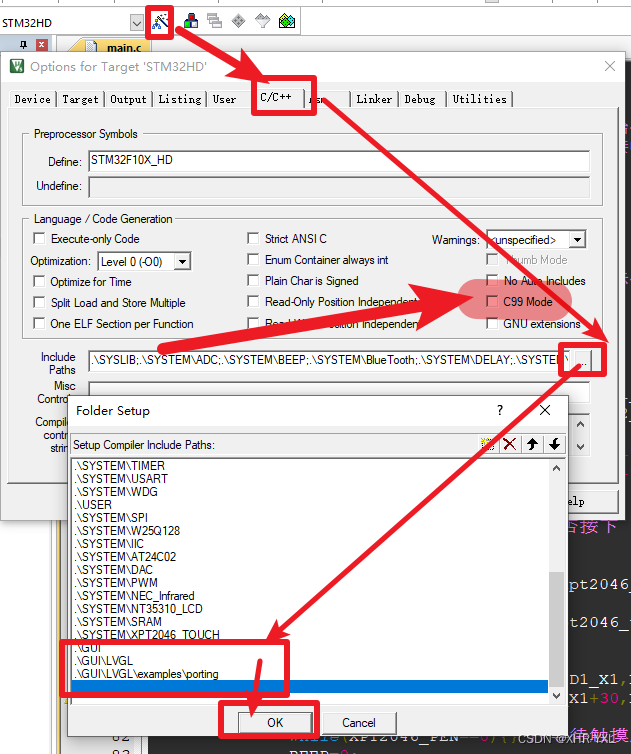Image resolution: width=631 pixels, height=754 pixels.
Task: Enable Plain Char is Signed
Action: point(253,280)
